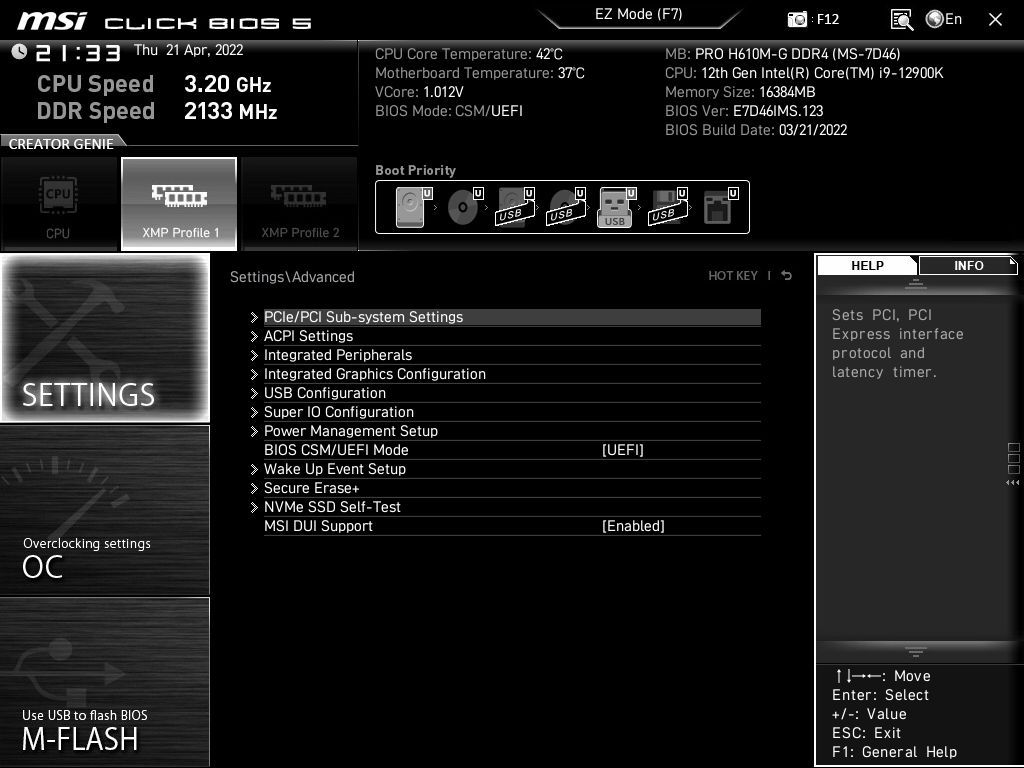
Task: Select the USB hard disk boot device
Action: coord(516,206)
